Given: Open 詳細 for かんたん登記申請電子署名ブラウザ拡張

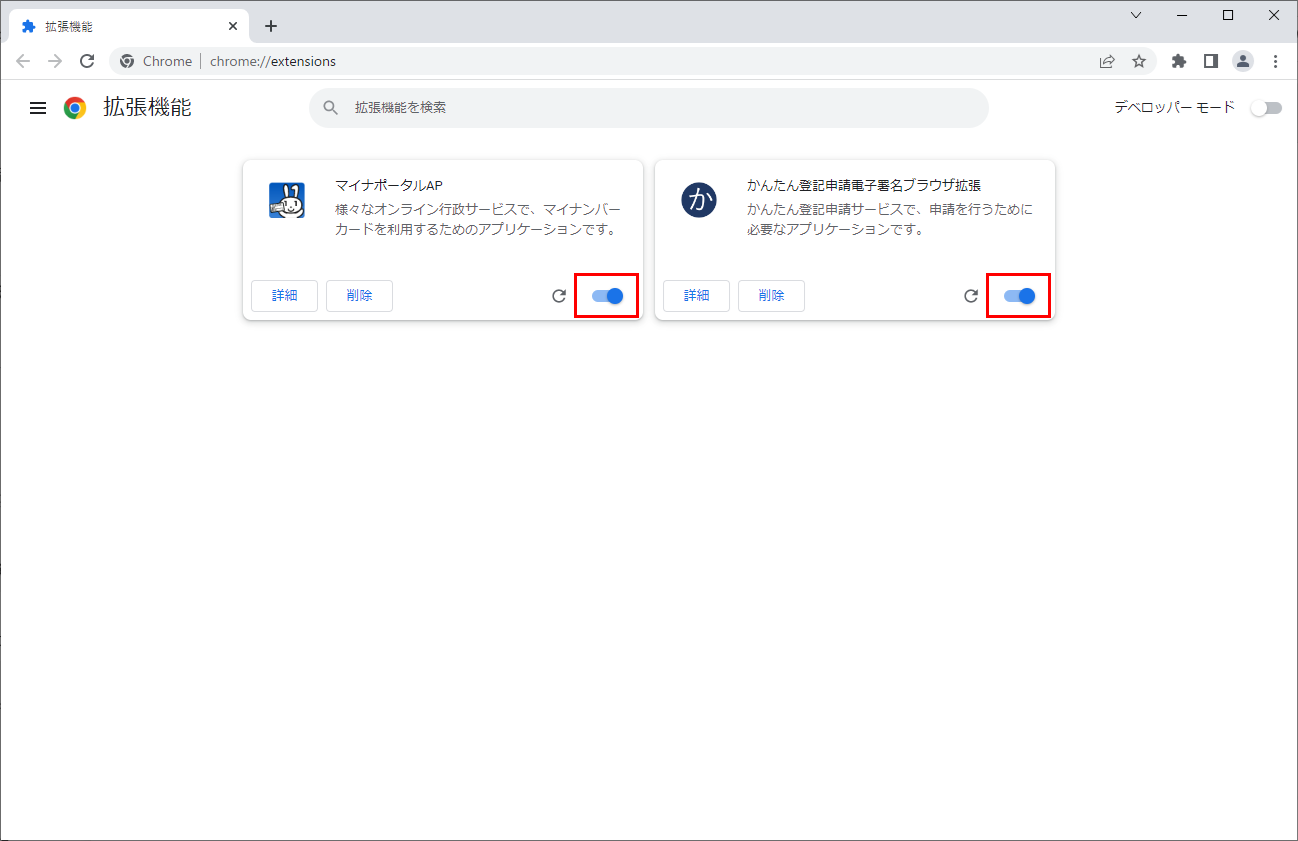Looking at the screenshot, I should click(x=697, y=296).
